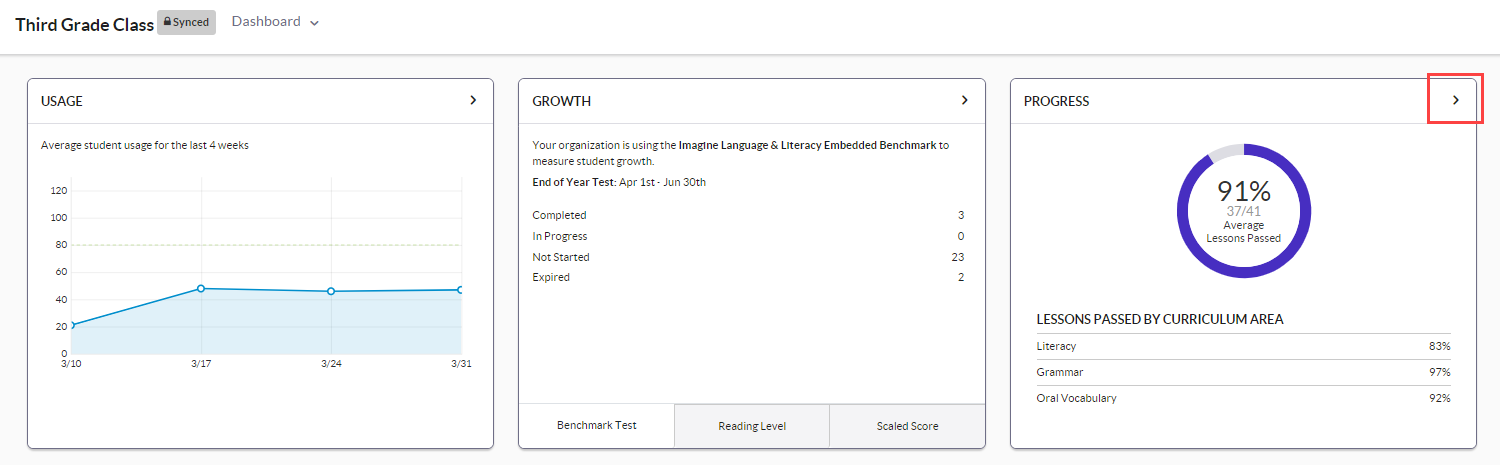The image size is (1500, 465).
Task: Select the Benchmark Test tab
Action: 596,425
